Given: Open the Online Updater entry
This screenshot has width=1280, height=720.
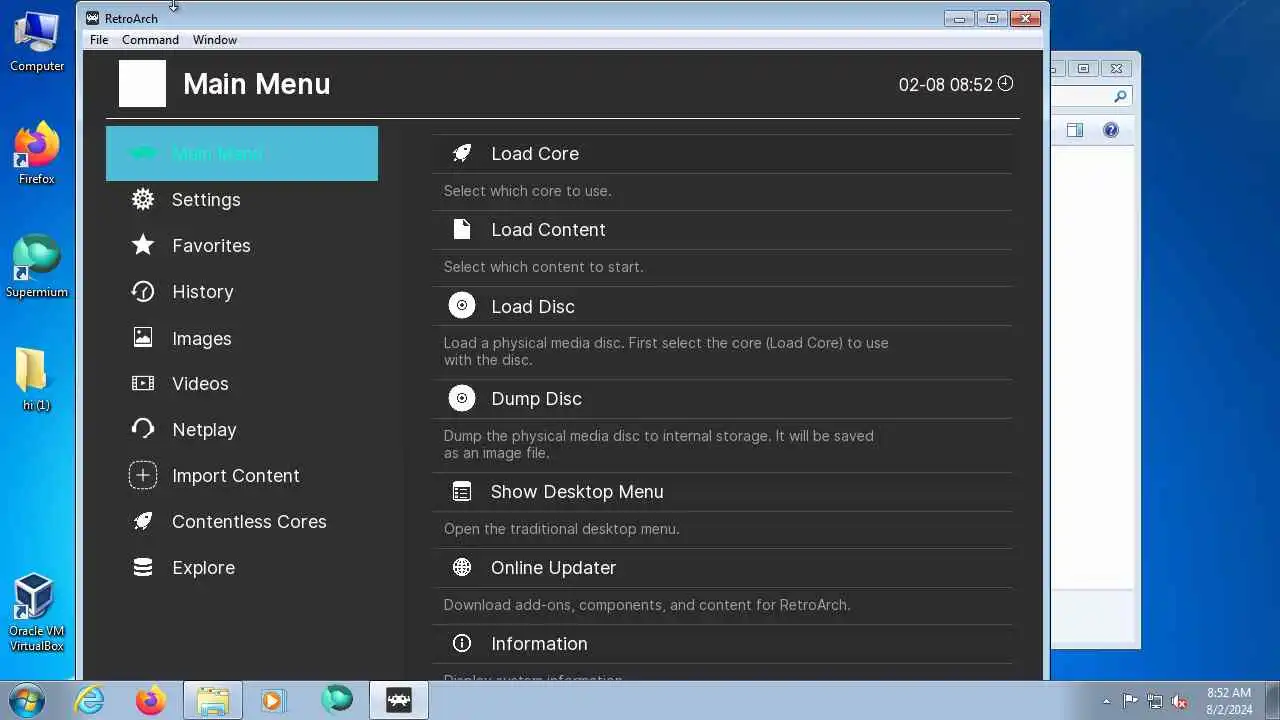Looking at the screenshot, I should pos(722,567).
